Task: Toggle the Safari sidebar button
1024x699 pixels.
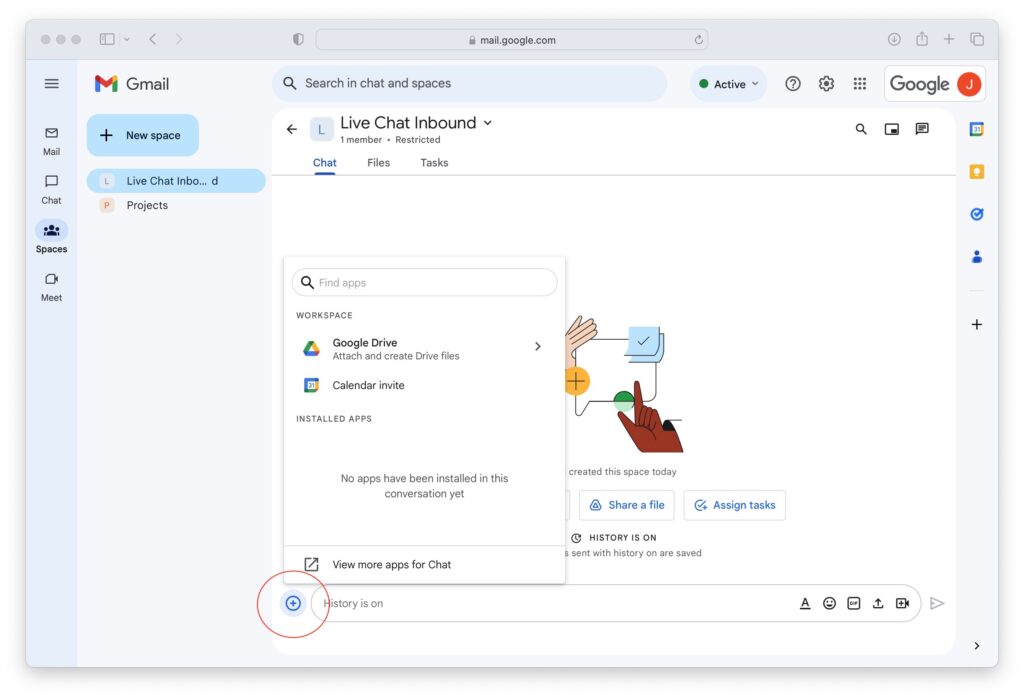Action: point(107,39)
